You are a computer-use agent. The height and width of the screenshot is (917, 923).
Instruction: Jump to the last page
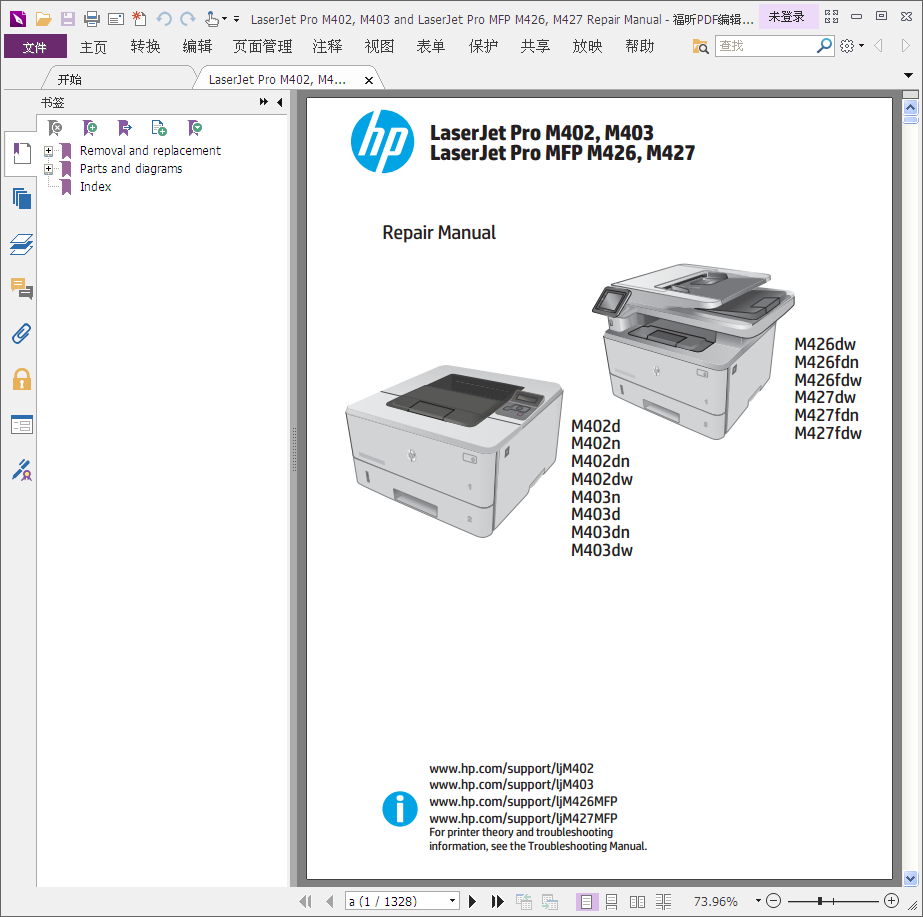[x=497, y=901]
